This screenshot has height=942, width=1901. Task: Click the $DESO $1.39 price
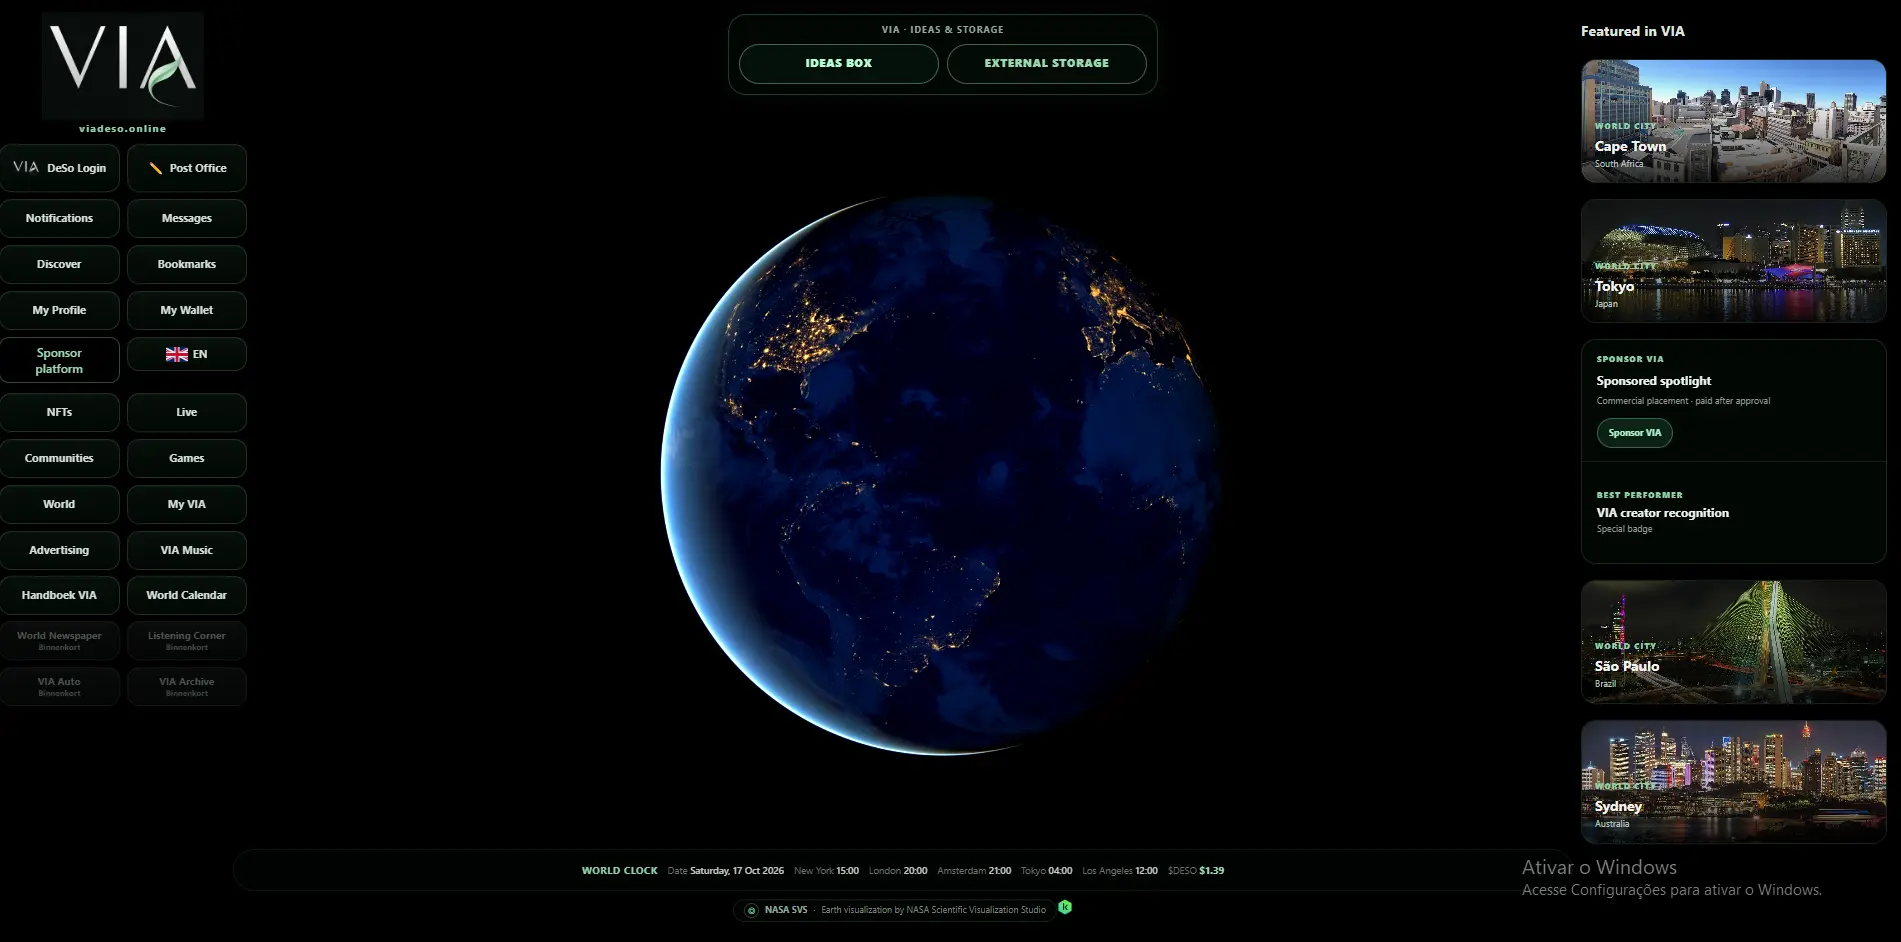[x=1196, y=871]
